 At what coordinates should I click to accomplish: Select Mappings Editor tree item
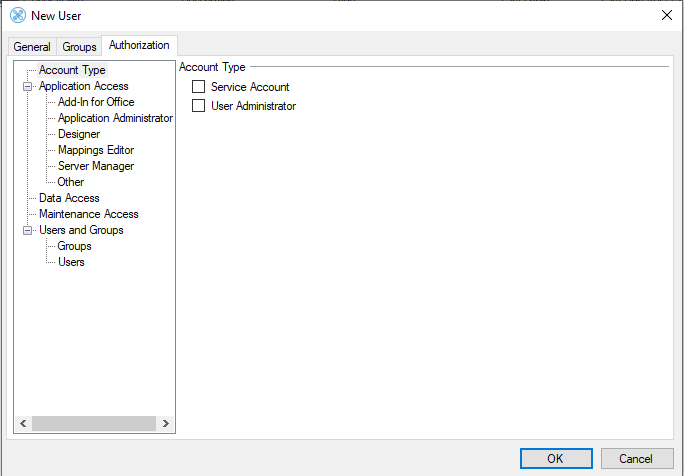tap(96, 150)
